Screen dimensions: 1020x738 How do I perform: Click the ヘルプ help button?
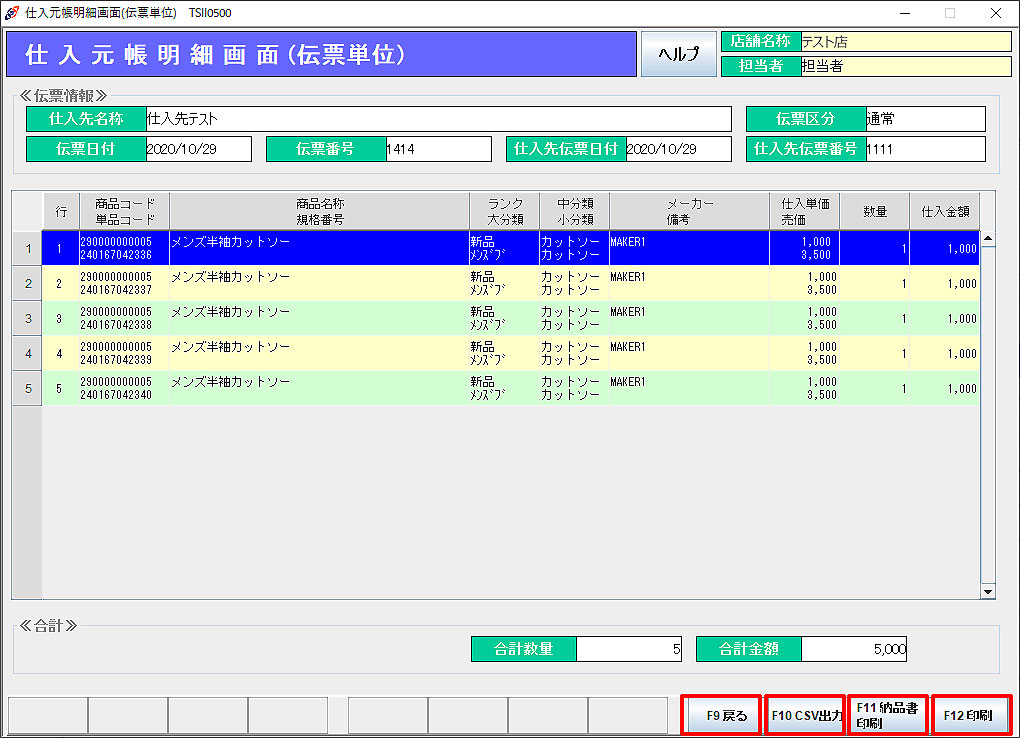[677, 54]
